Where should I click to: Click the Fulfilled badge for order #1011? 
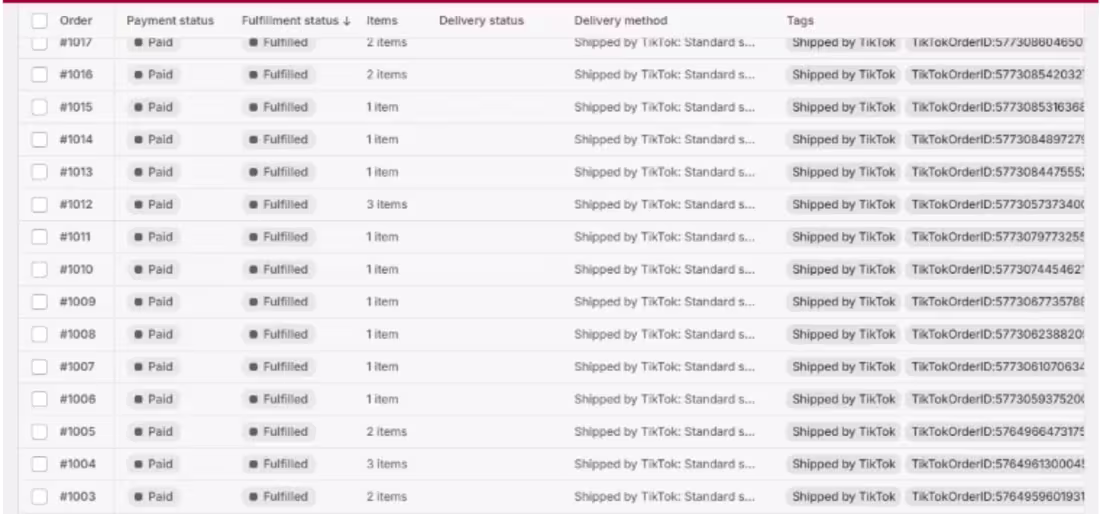click(x=279, y=237)
